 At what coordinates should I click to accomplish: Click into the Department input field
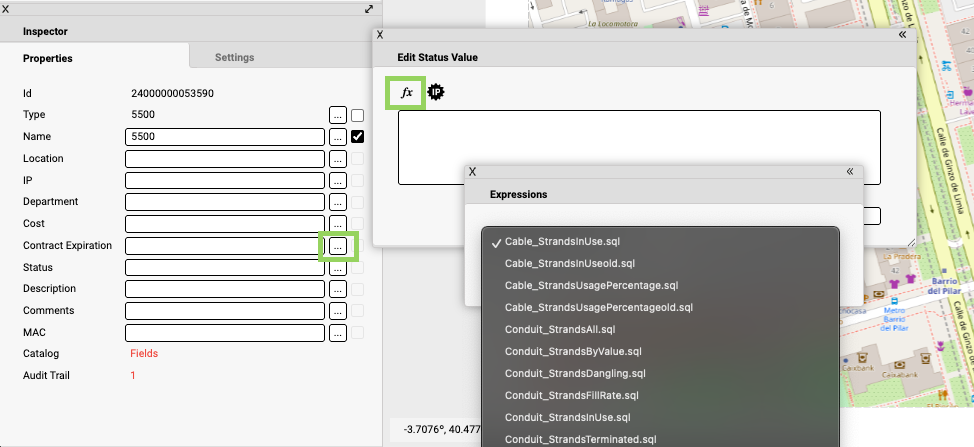(x=225, y=202)
